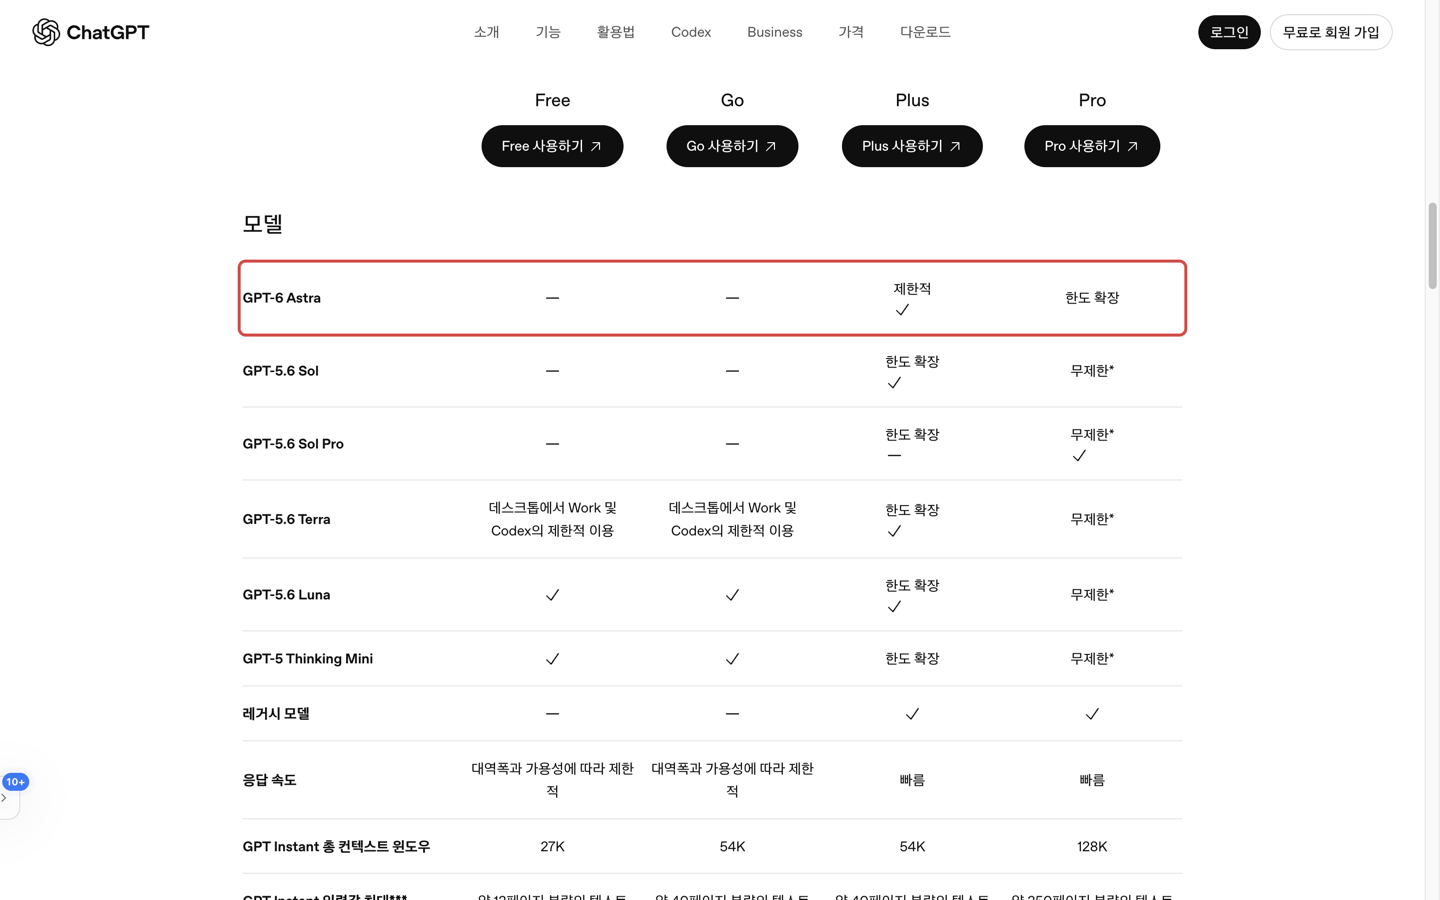Click the GPT-5.6 Terra row label
The width and height of the screenshot is (1440, 900).
[286, 519]
